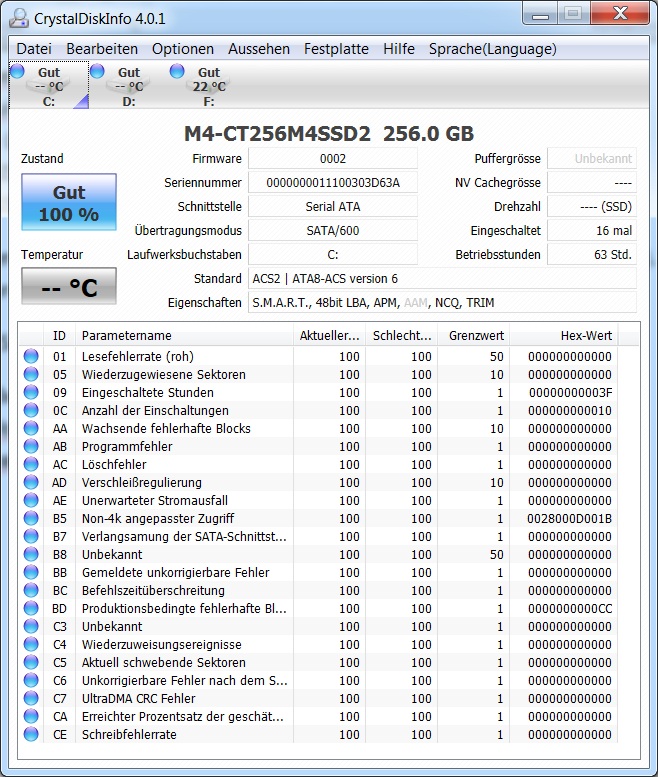Click status icon of C6 Unkorrigierbare Fehler row
The height and width of the screenshot is (777, 658).
(31, 680)
